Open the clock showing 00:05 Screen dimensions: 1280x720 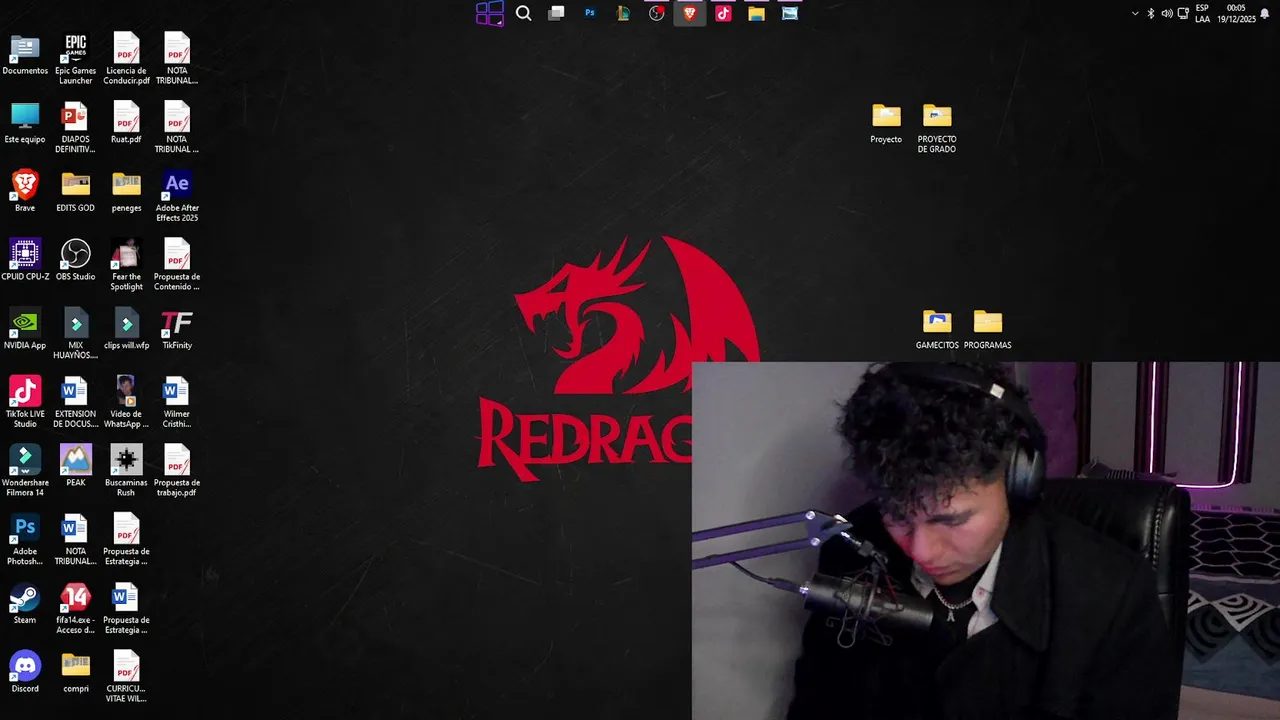(x=1236, y=13)
